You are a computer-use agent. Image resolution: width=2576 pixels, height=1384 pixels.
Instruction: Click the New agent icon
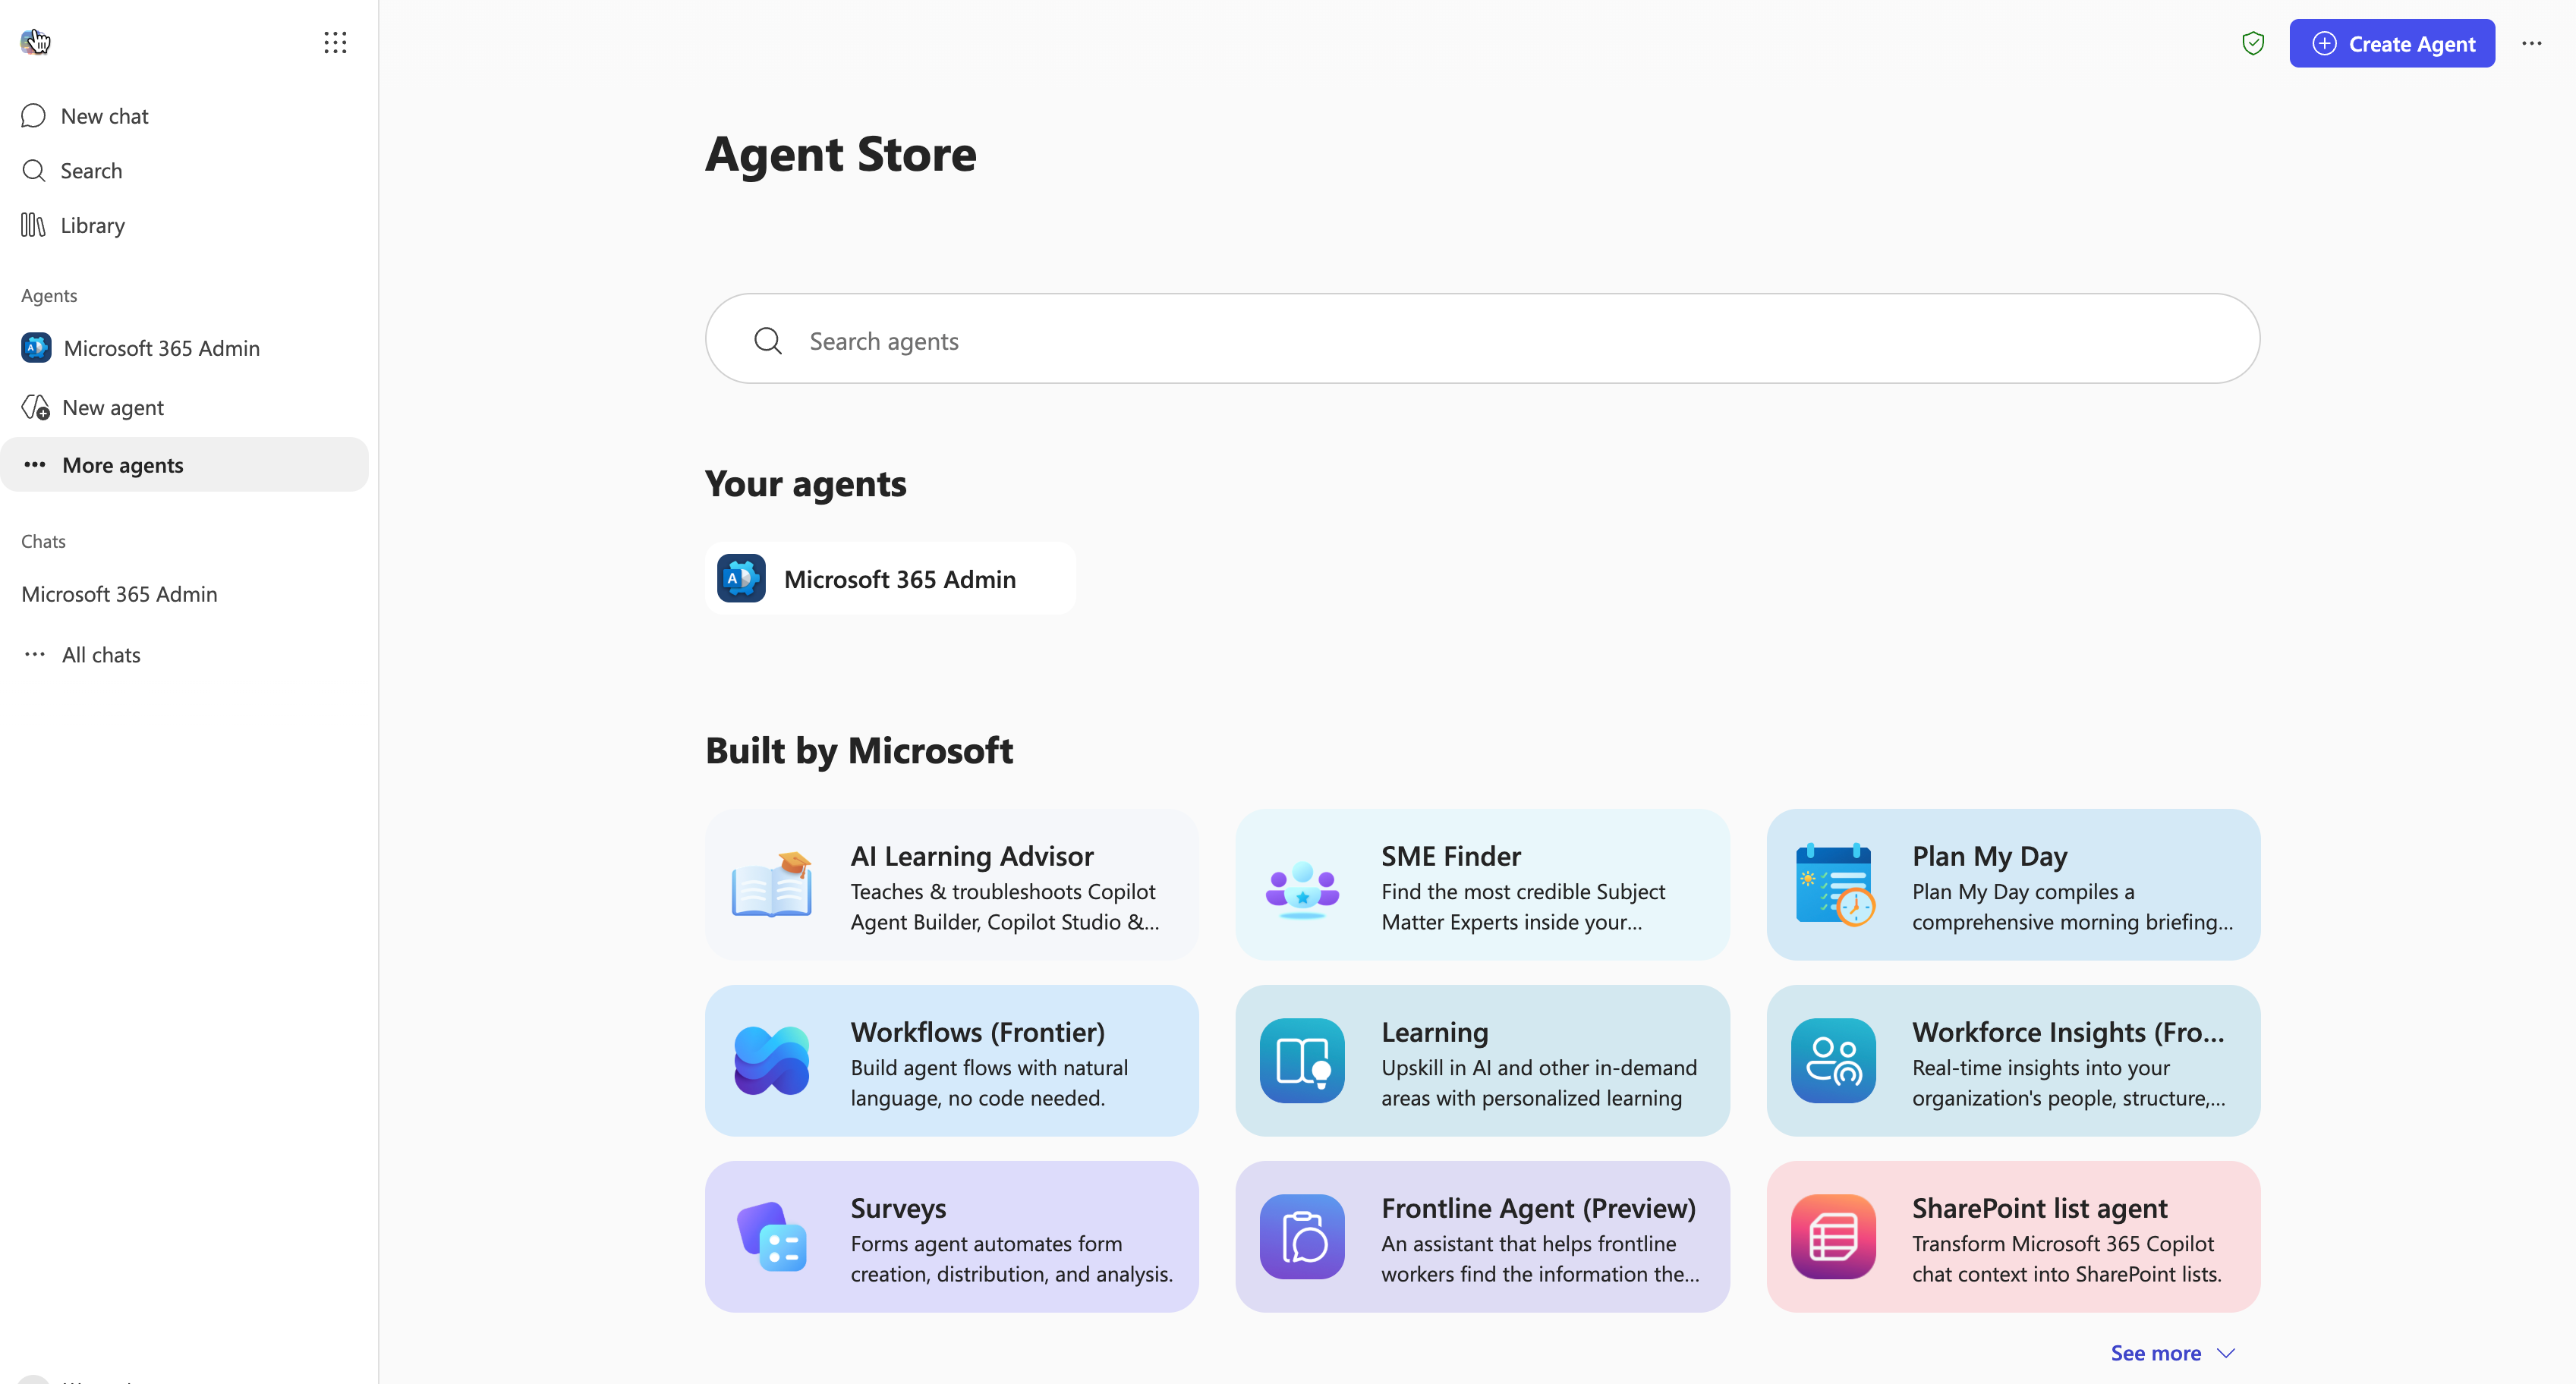click(x=36, y=408)
